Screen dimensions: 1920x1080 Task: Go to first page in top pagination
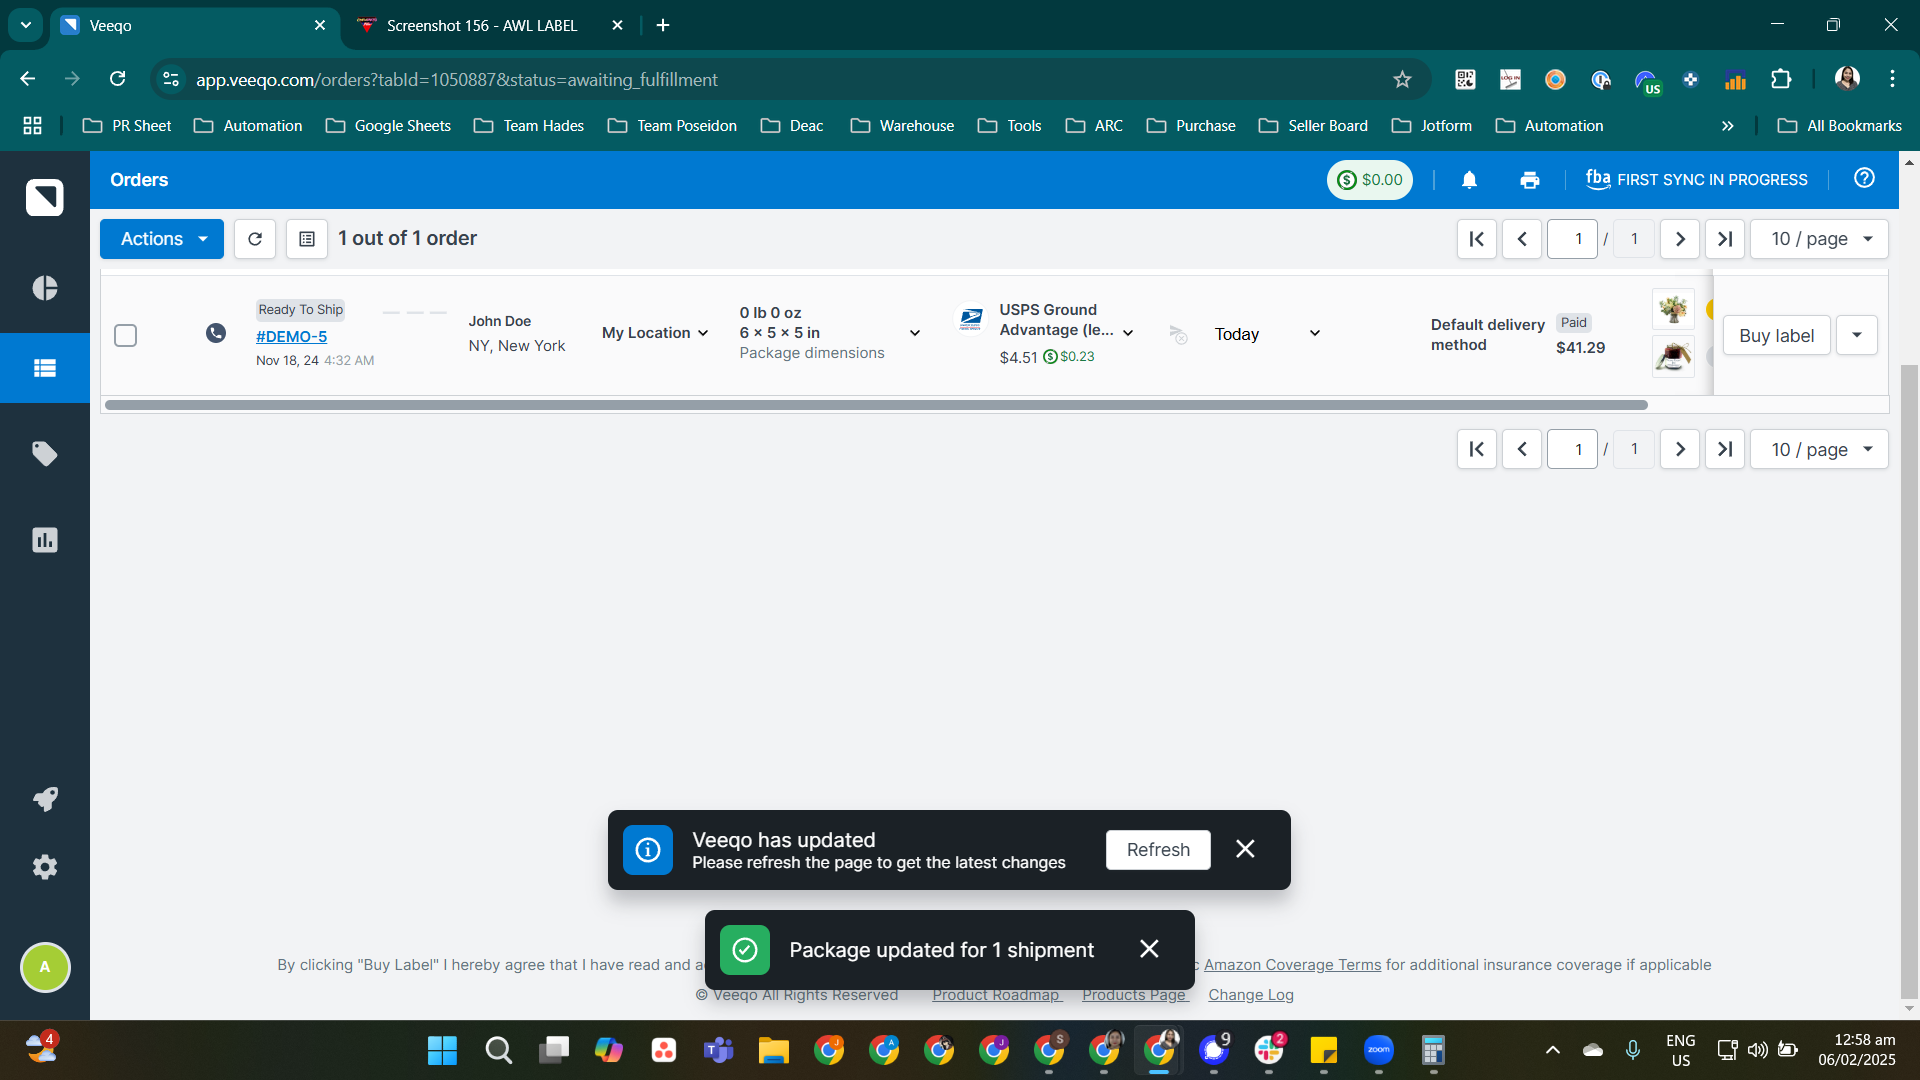(1476, 239)
